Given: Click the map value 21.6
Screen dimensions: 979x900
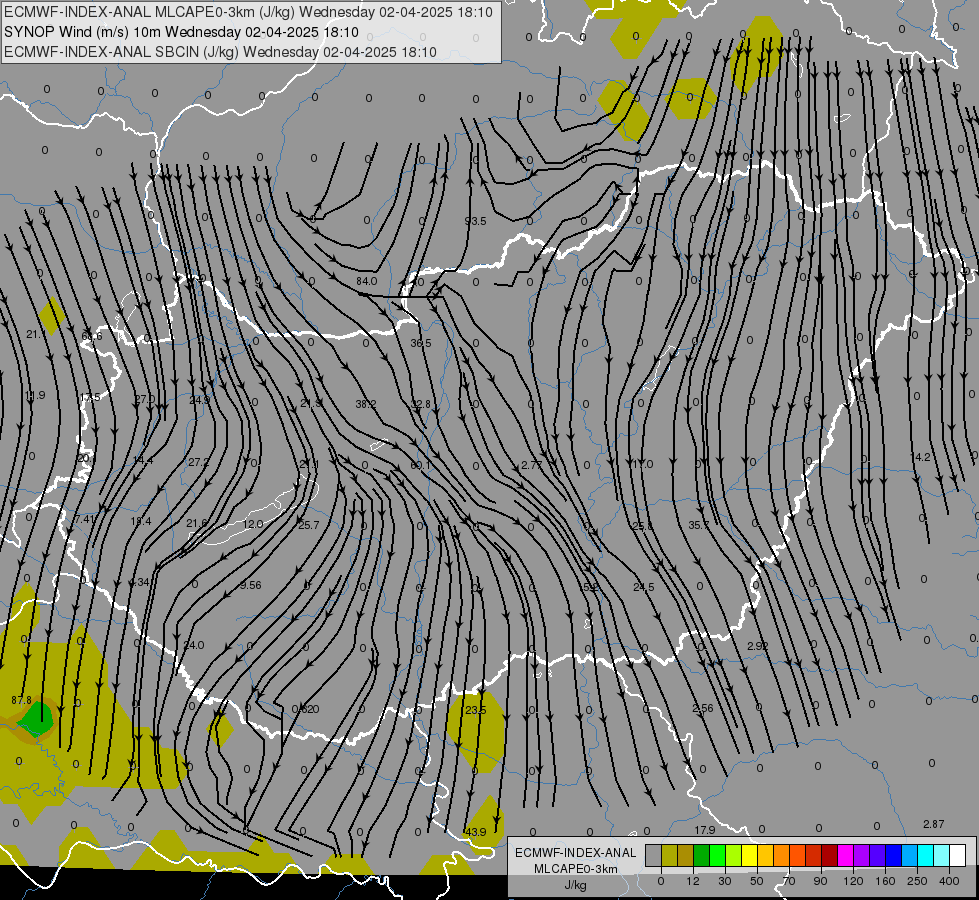Looking at the screenshot, I should [x=197, y=523].
